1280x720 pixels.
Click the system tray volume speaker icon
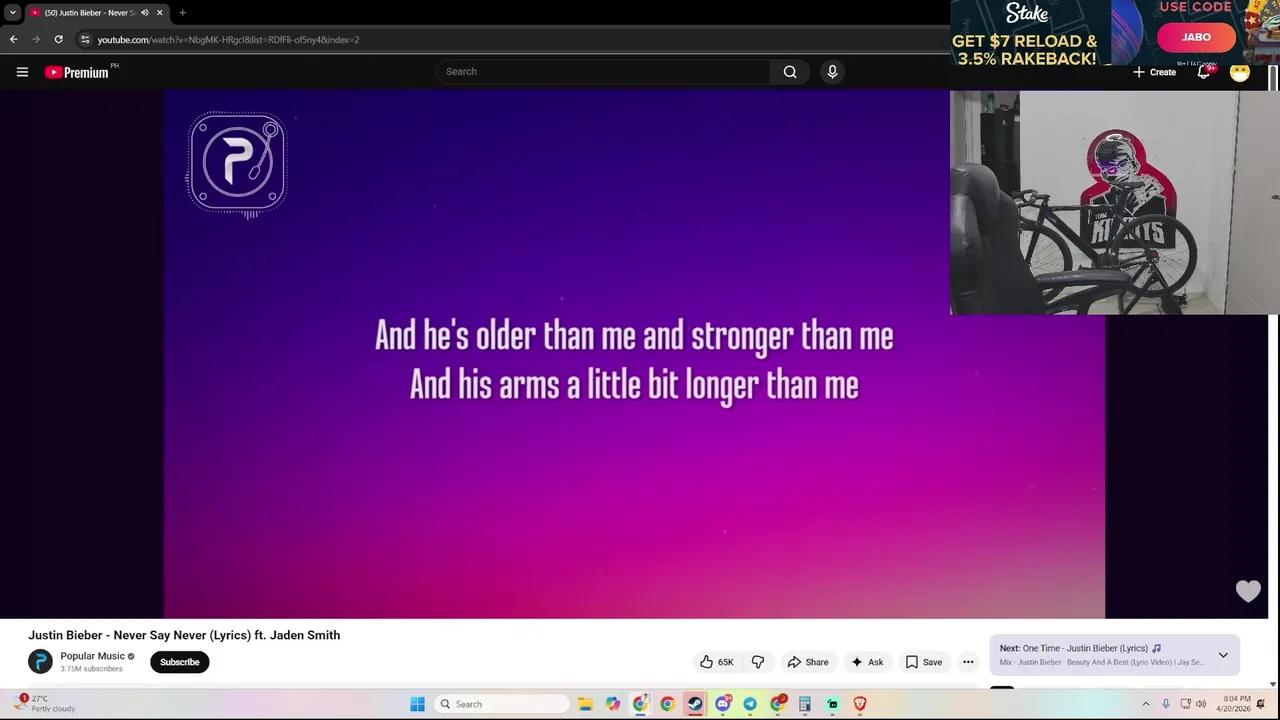coord(1201,704)
